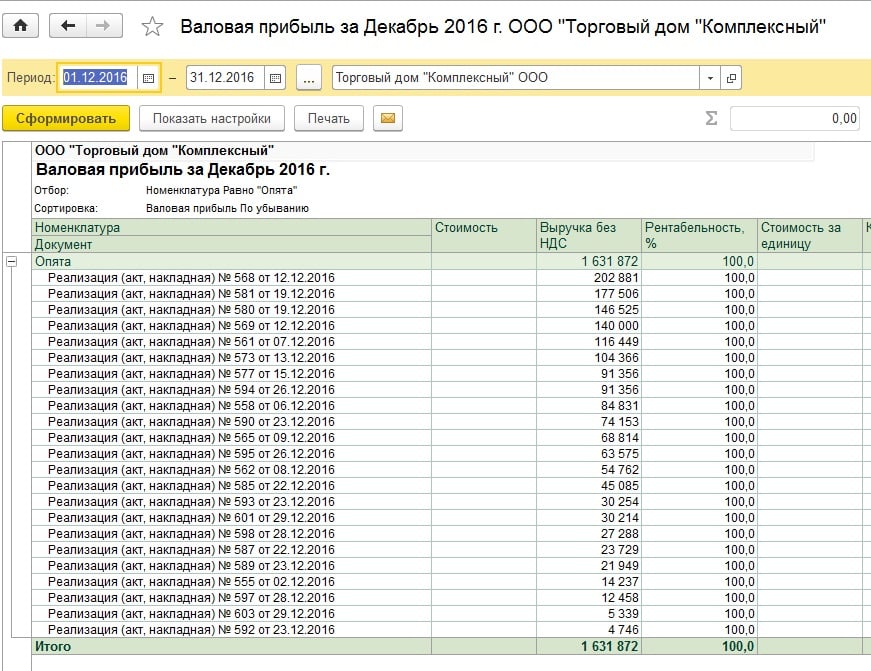Open the organization's card with open icon
This screenshot has width=871, height=671.
(x=732, y=78)
